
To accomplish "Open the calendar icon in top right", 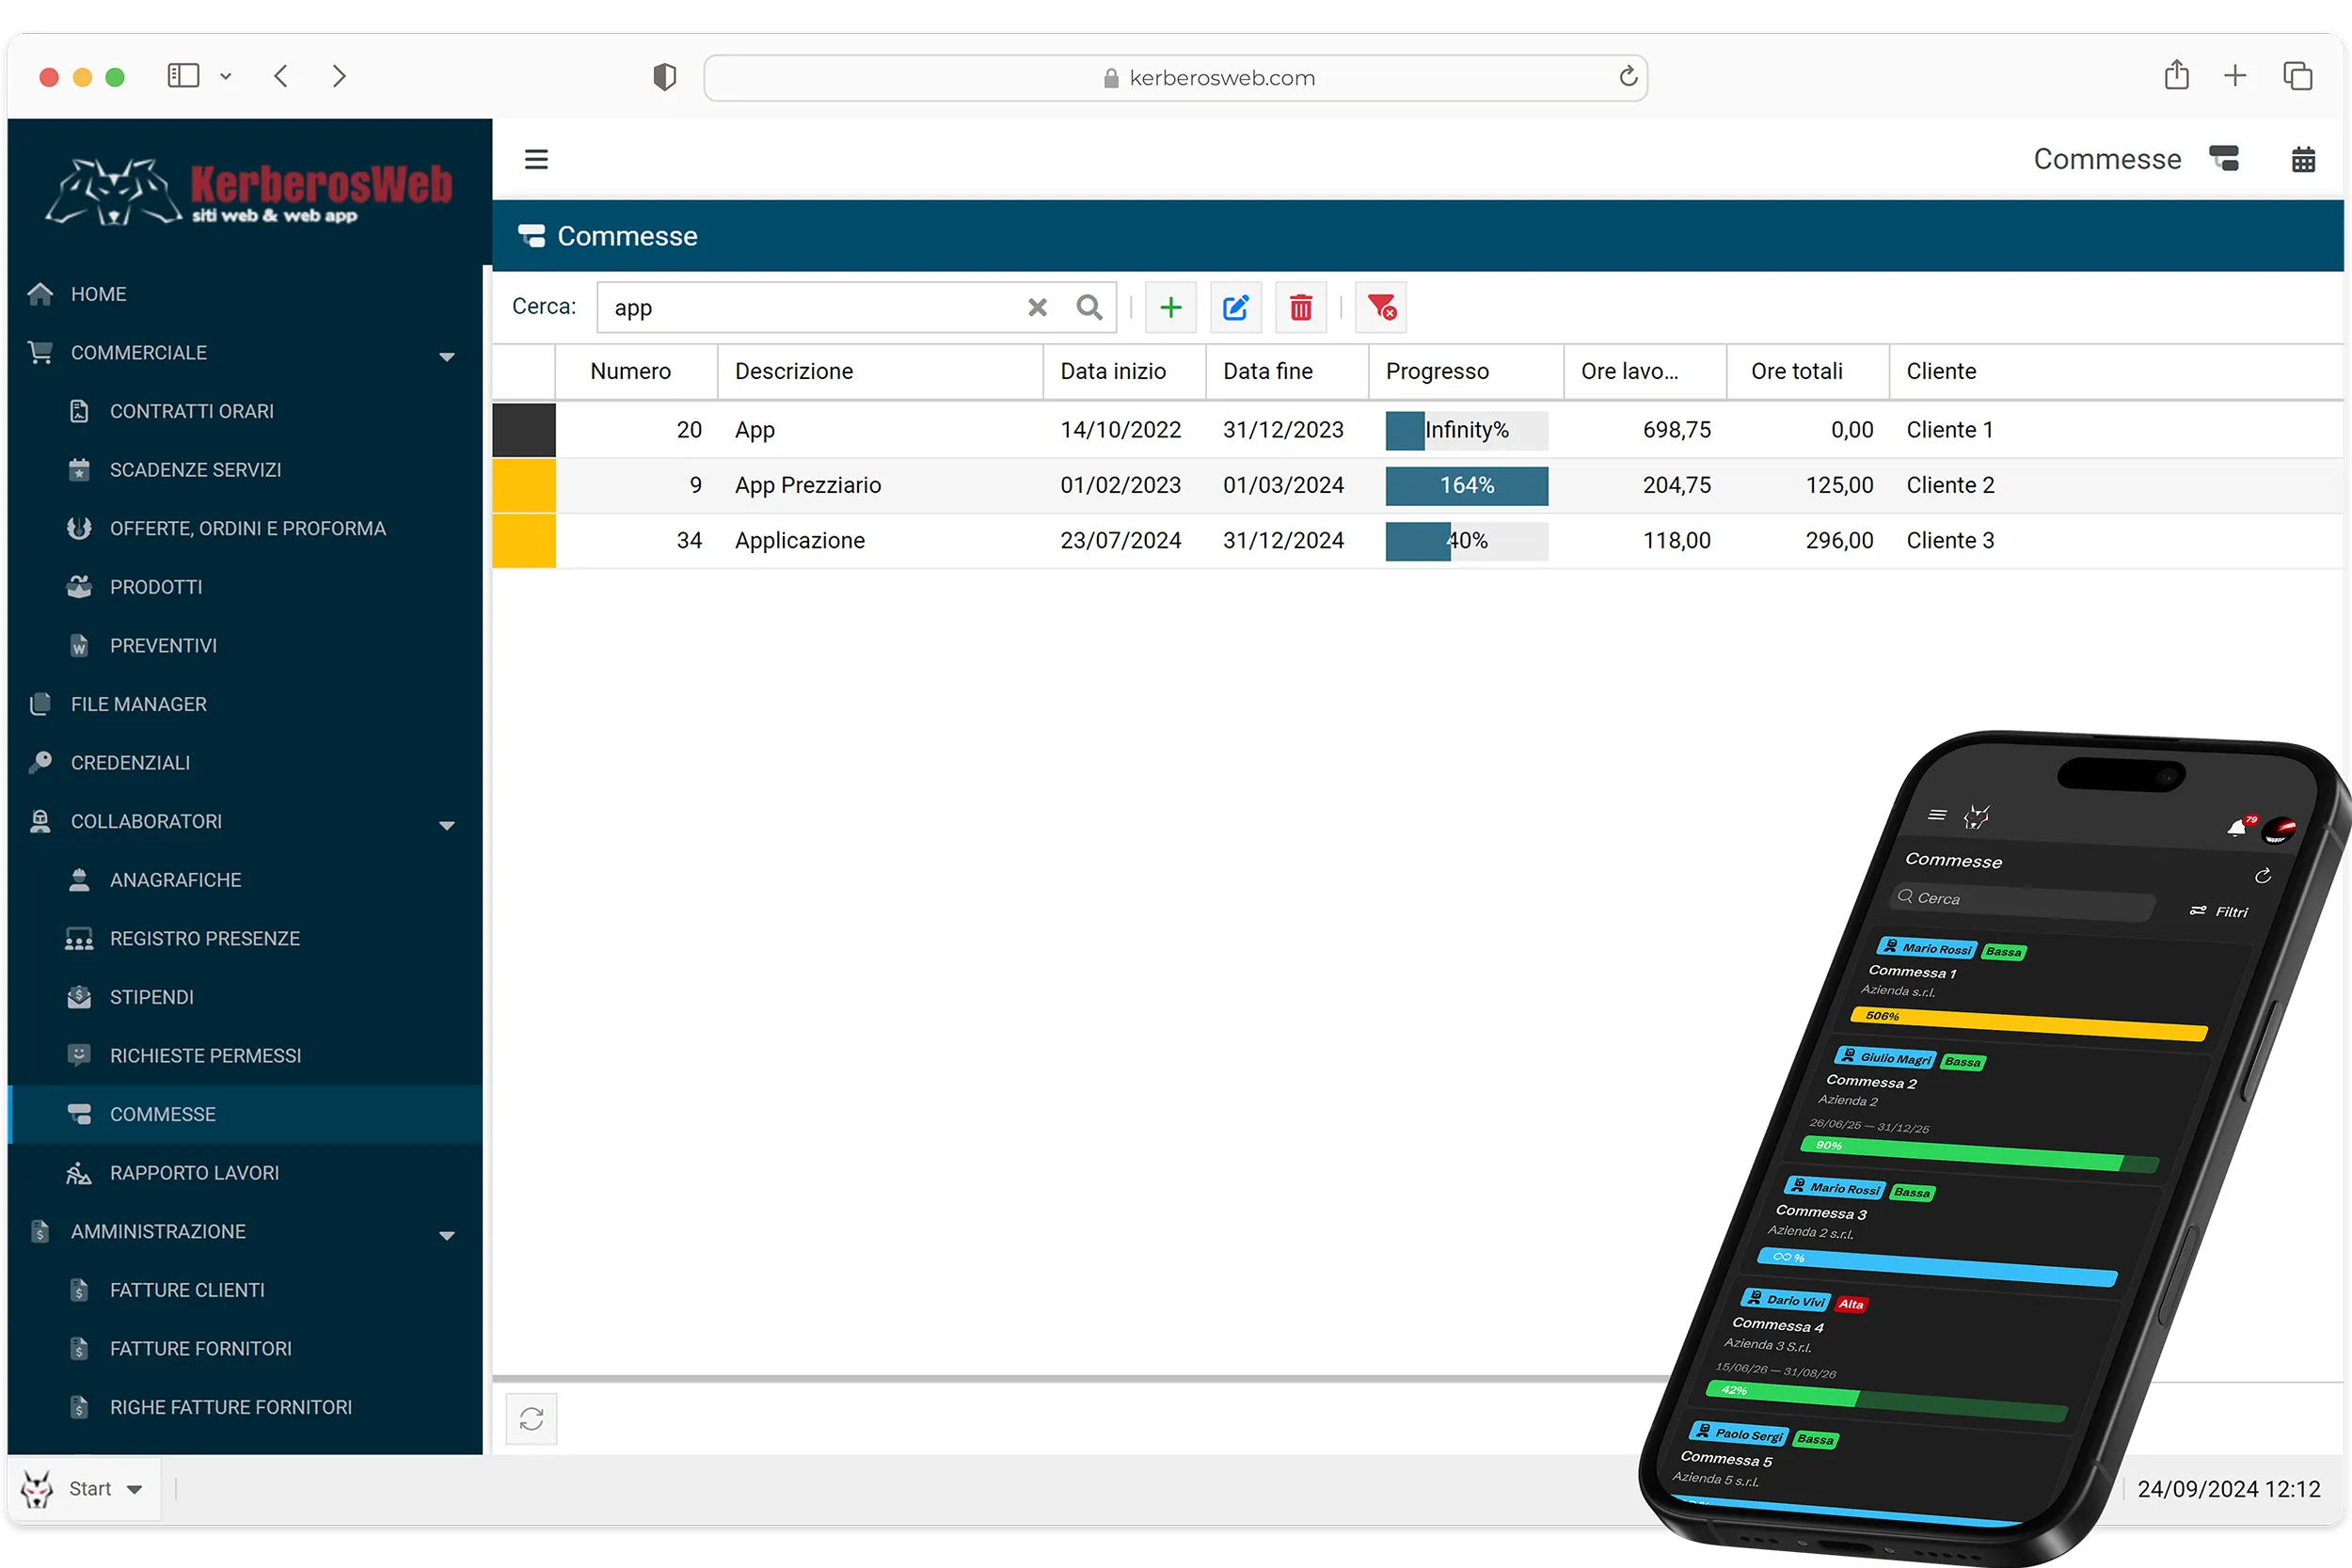I will coord(2303,159).
